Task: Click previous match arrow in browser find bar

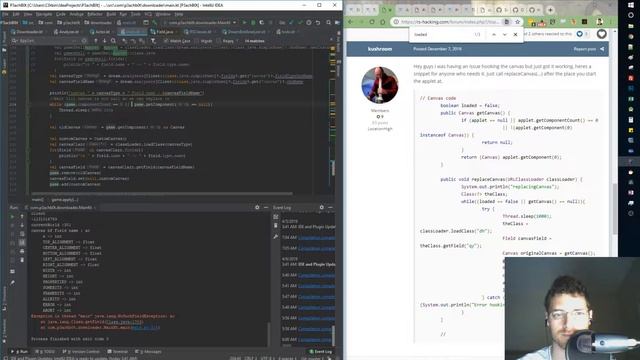Action: (x=494, y=35)
